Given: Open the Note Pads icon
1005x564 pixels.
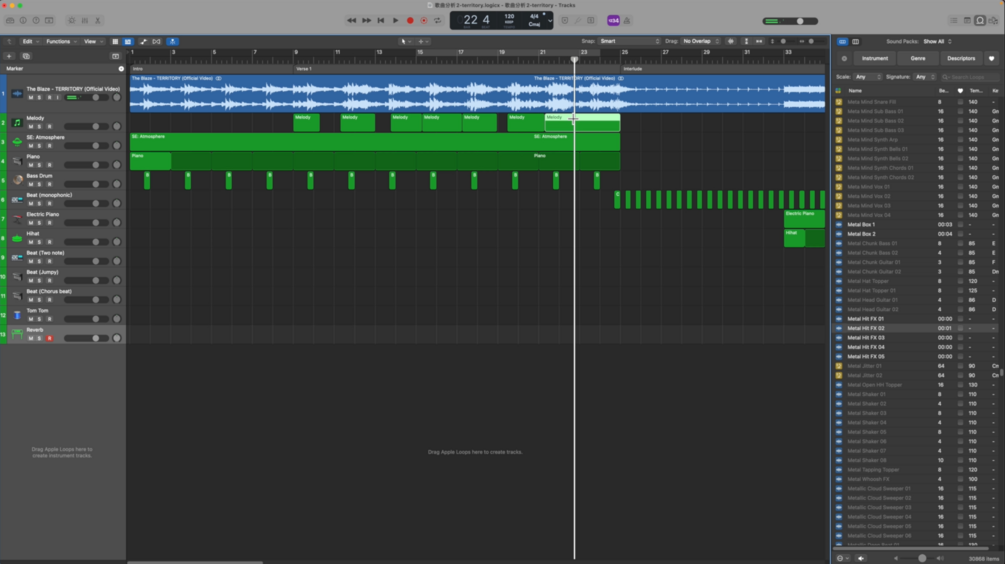Looking at the screenshot, I should point(967,21).
